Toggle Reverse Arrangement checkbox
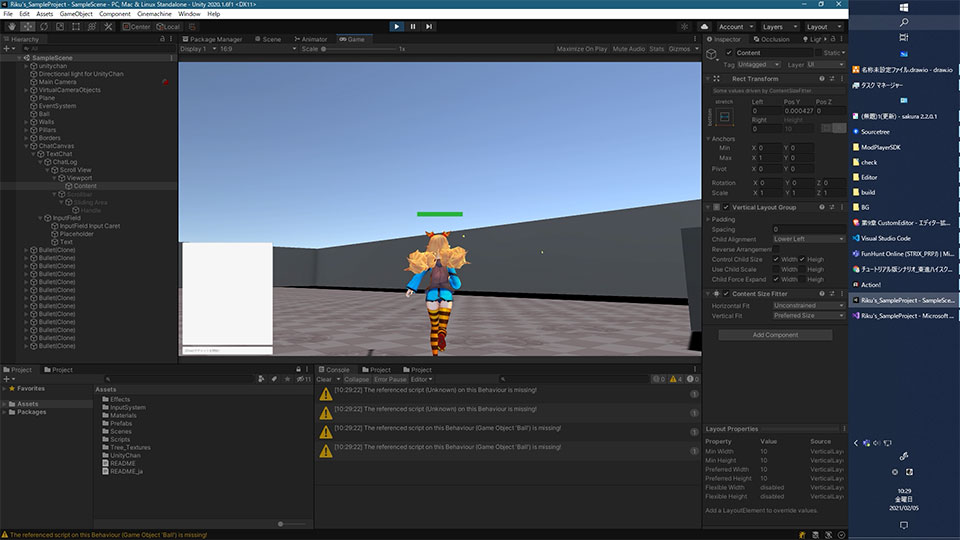This screenshot has height=540, width=960. click(x=776, y=249)
